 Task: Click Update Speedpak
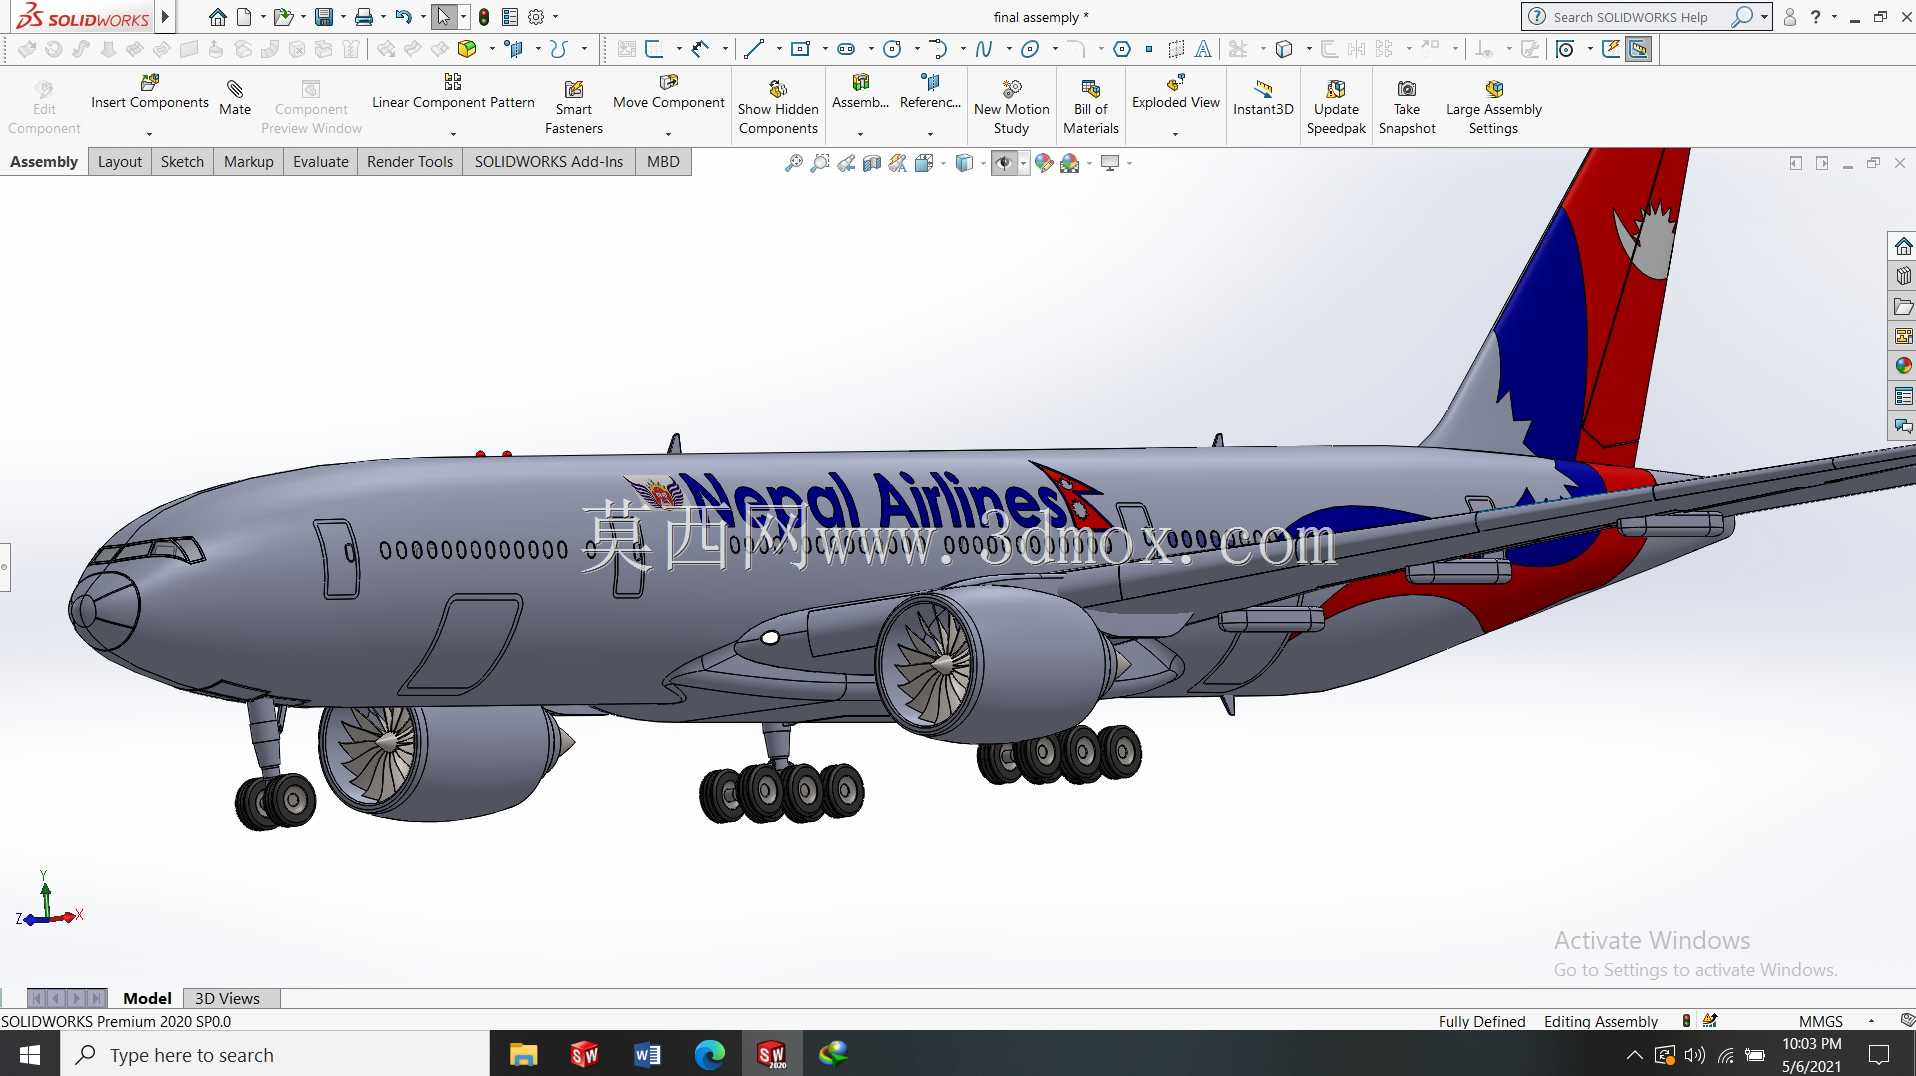coord(1336,108)
